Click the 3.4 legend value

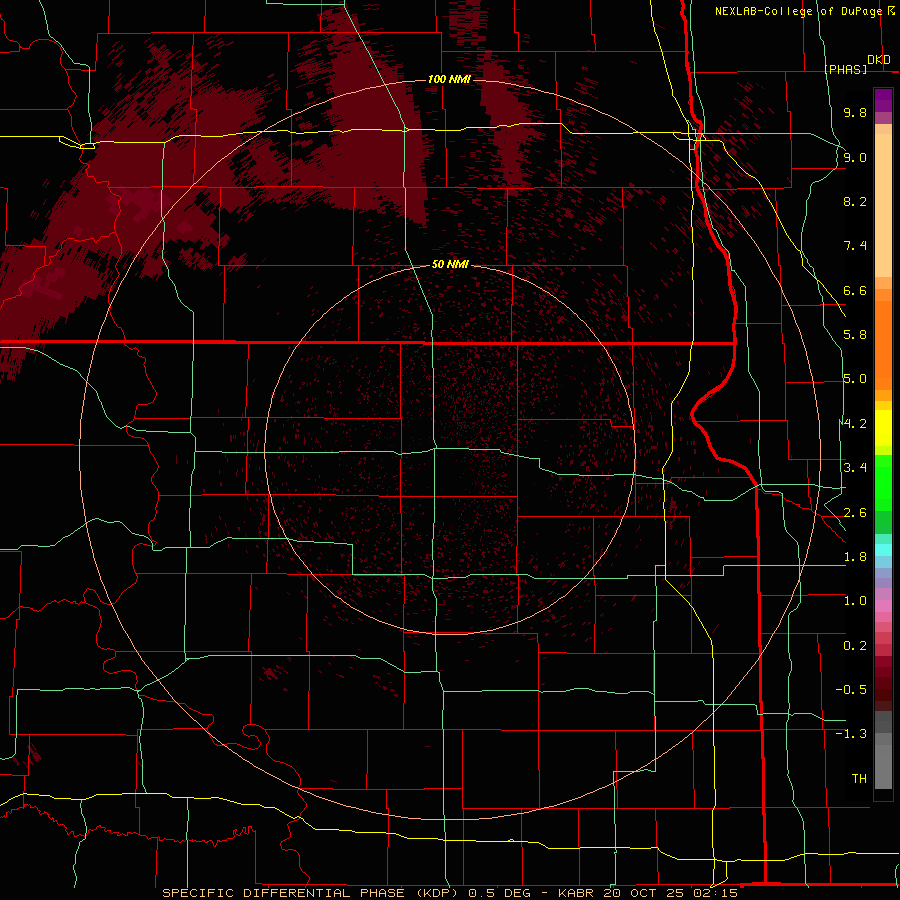[855, 468]
